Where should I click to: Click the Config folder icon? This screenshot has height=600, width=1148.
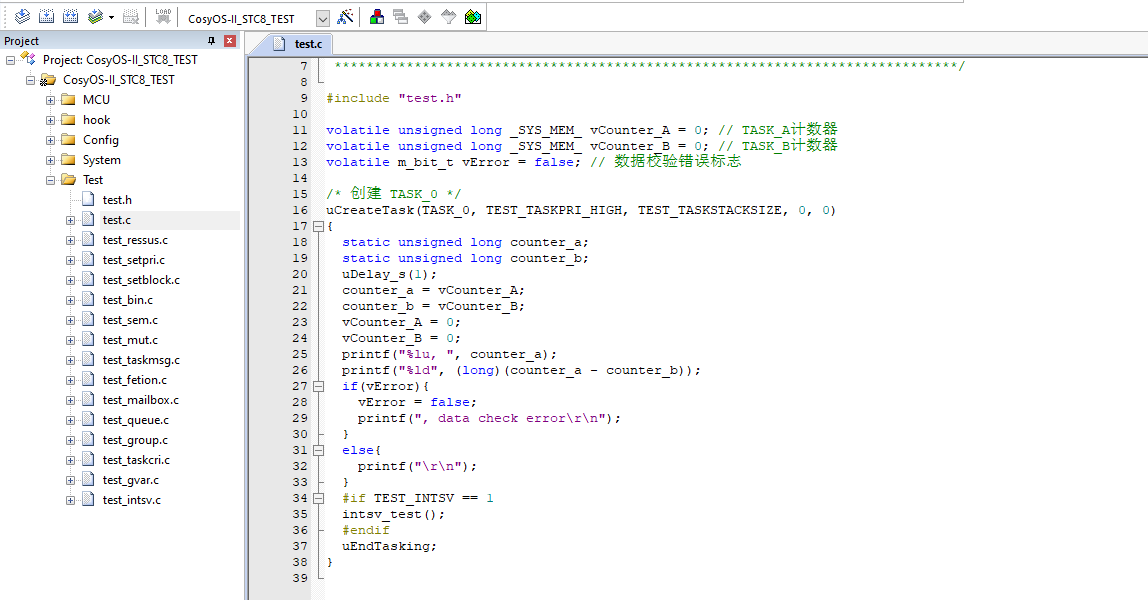coord(69,139)
